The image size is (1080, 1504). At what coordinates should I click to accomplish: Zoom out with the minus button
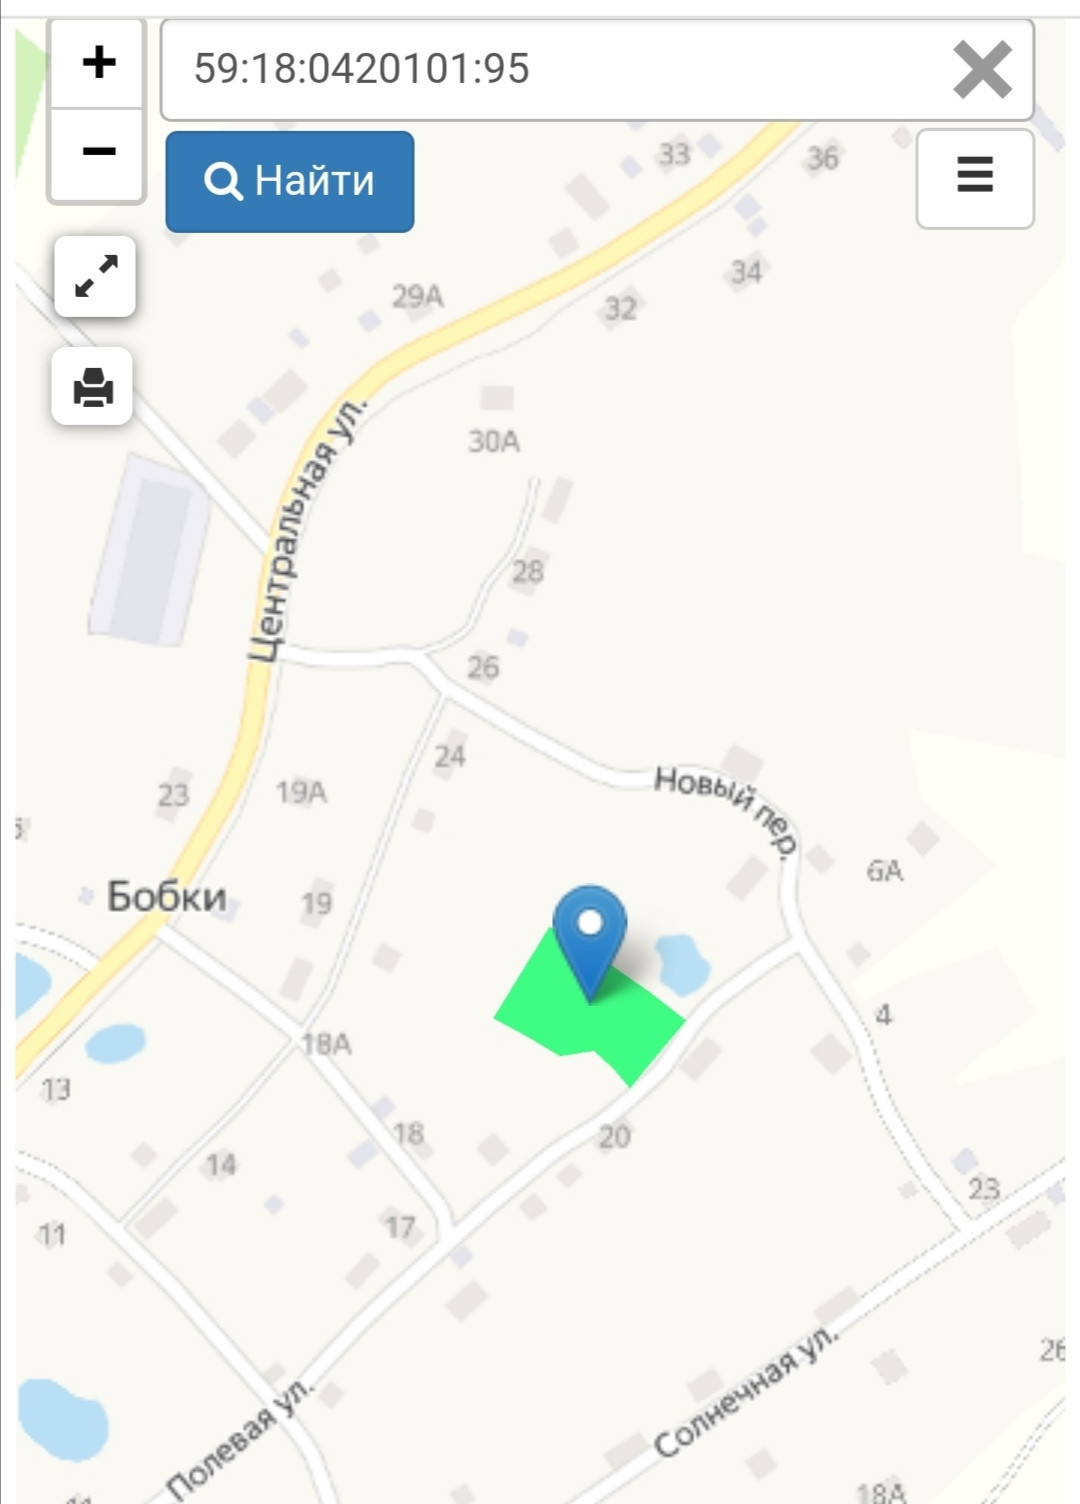[x=98, y=153]
